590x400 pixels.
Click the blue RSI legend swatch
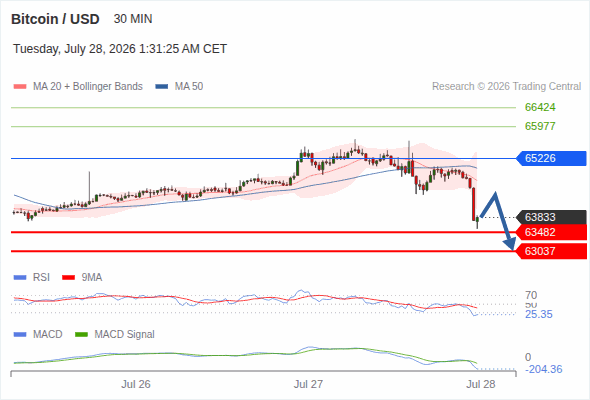(x=20, y=278)
